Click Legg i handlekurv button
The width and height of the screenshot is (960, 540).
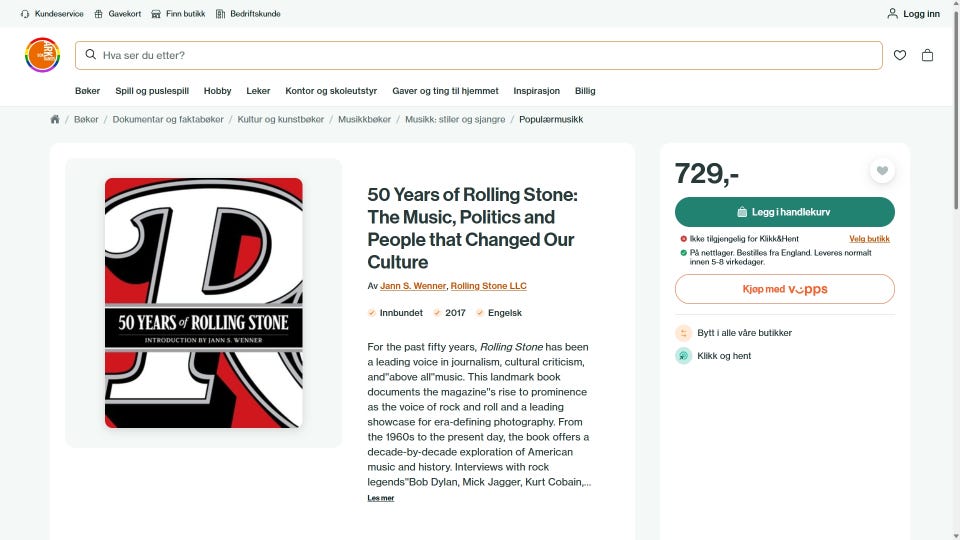click(784, 212)
